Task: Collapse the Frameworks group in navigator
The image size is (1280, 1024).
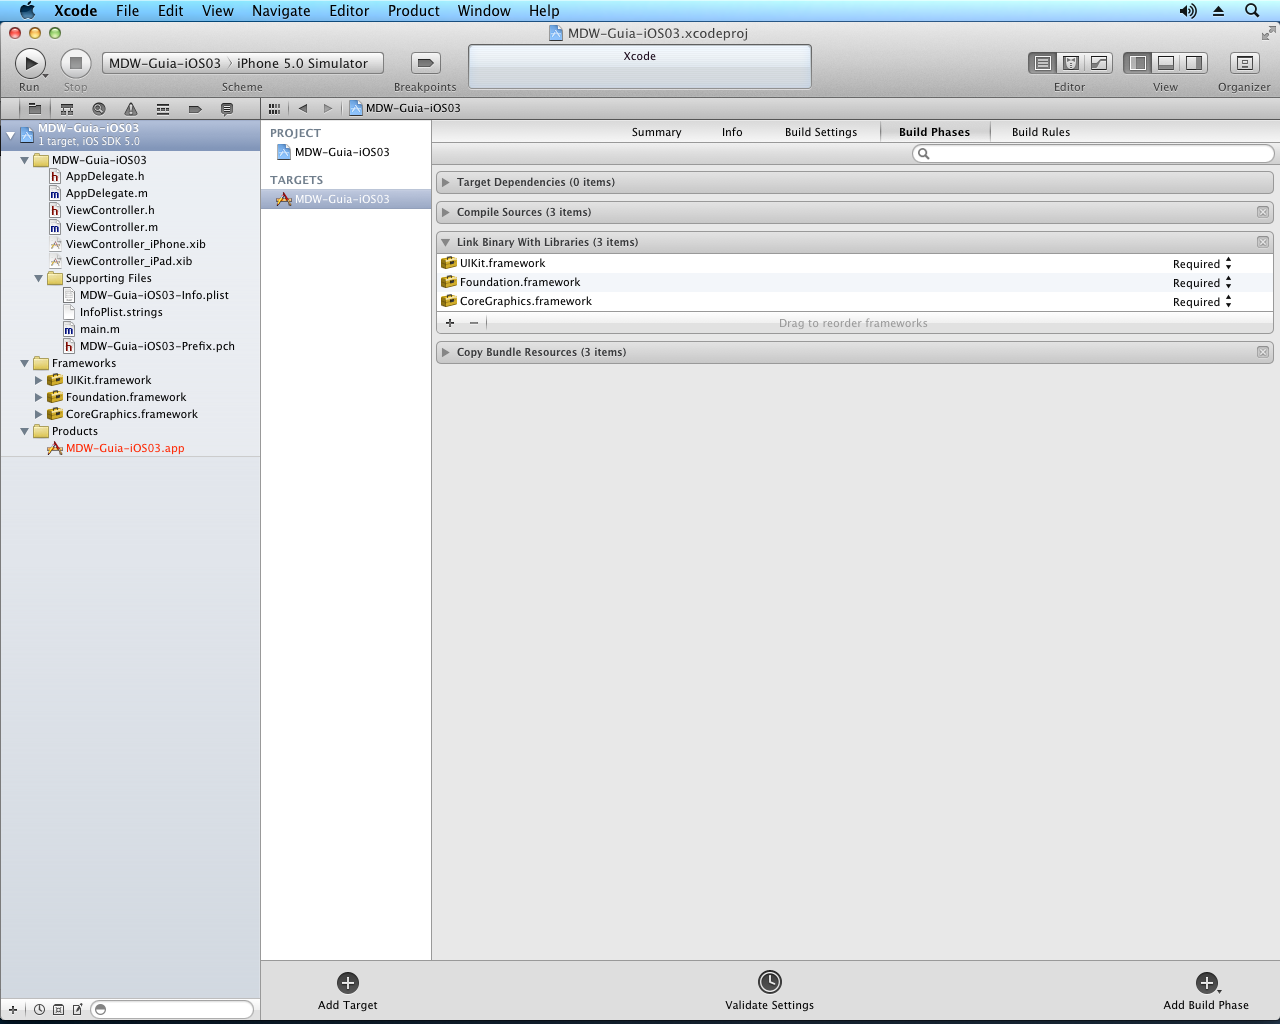Action: 25,364
